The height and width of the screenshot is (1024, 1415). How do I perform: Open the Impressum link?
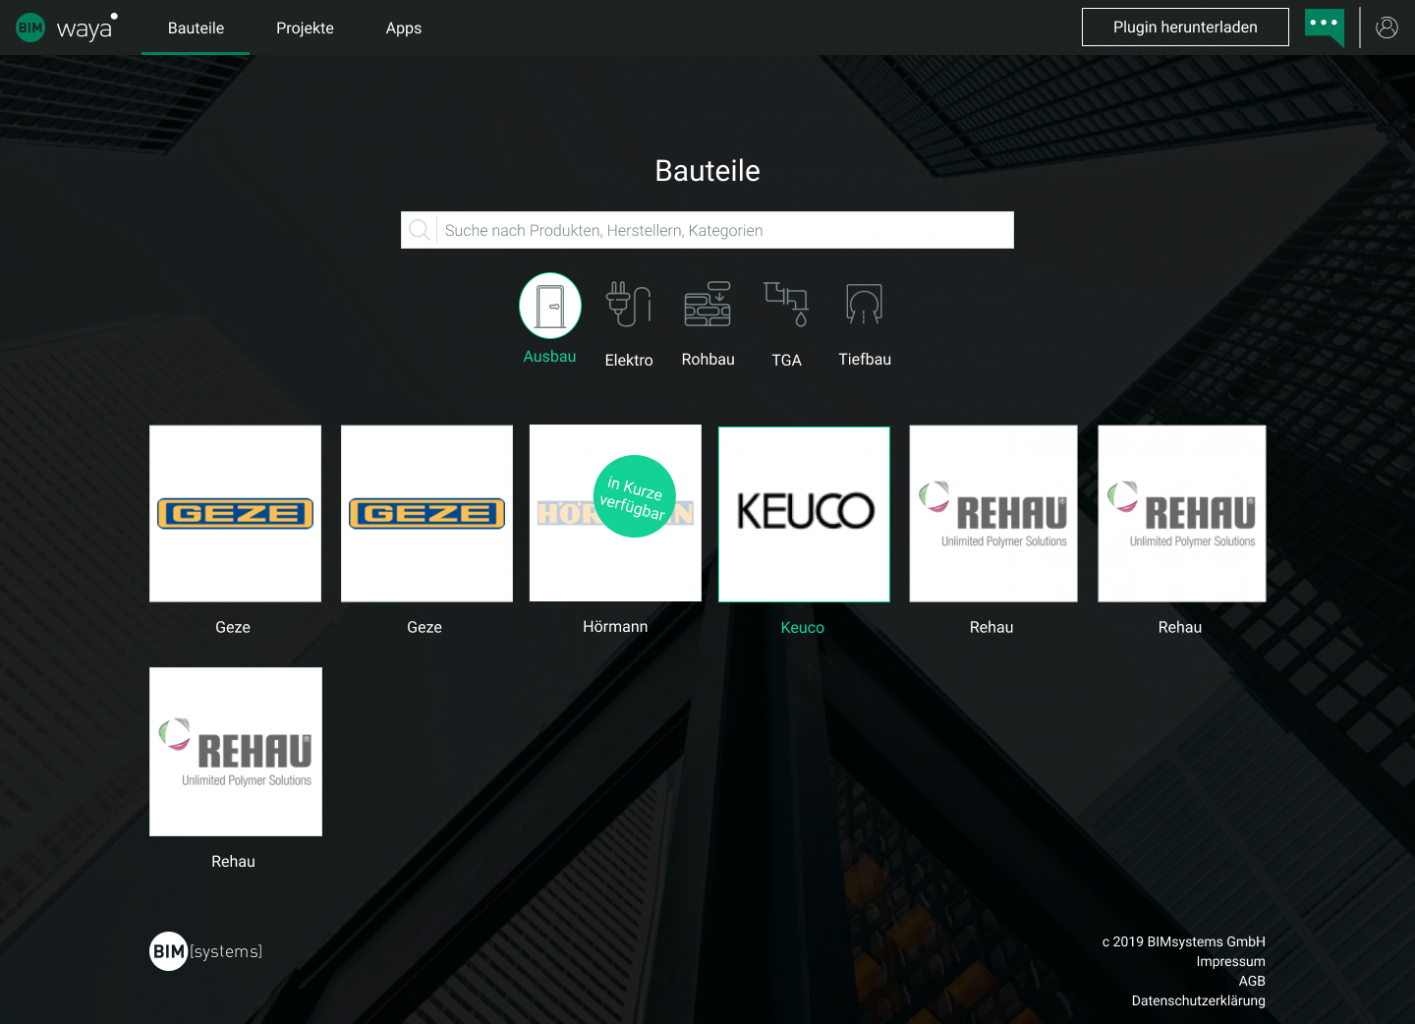(x=1230, y=961)
